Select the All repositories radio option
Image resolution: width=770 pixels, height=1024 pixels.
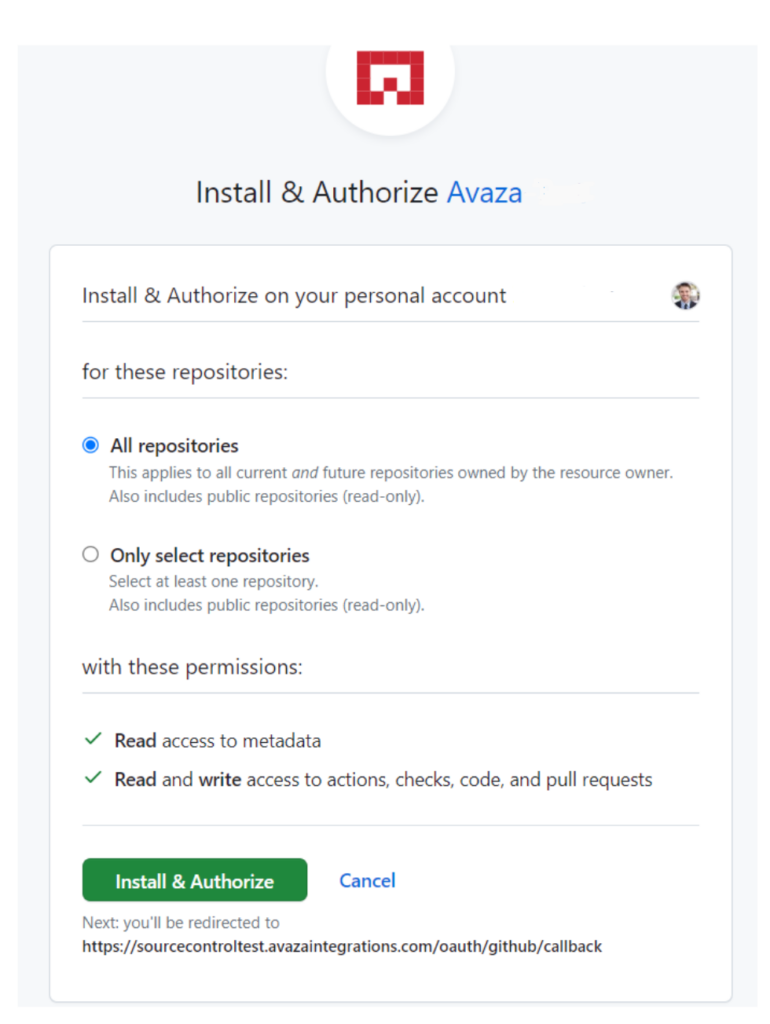(90, 445)
